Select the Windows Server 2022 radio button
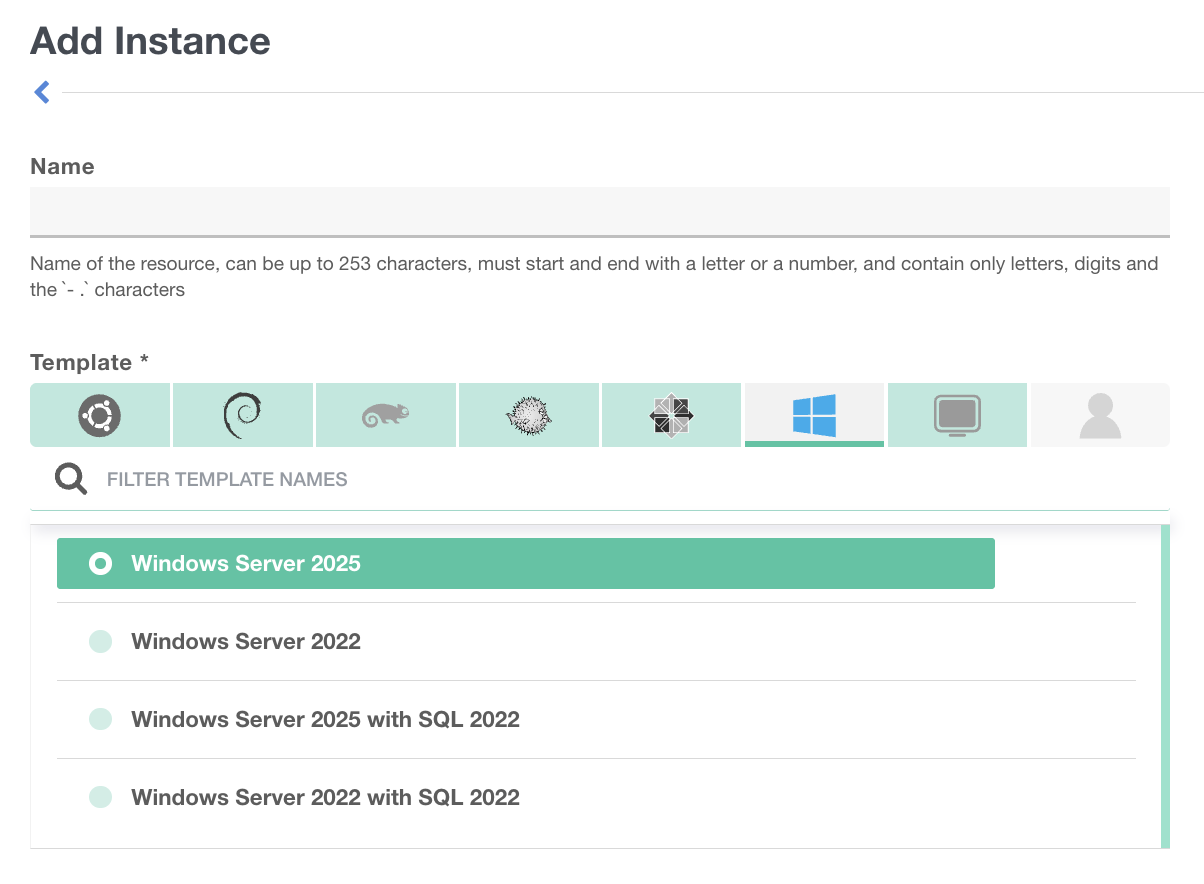Image resolution: width=1204 pixels, height=884 pixels. tap(100, 642)
